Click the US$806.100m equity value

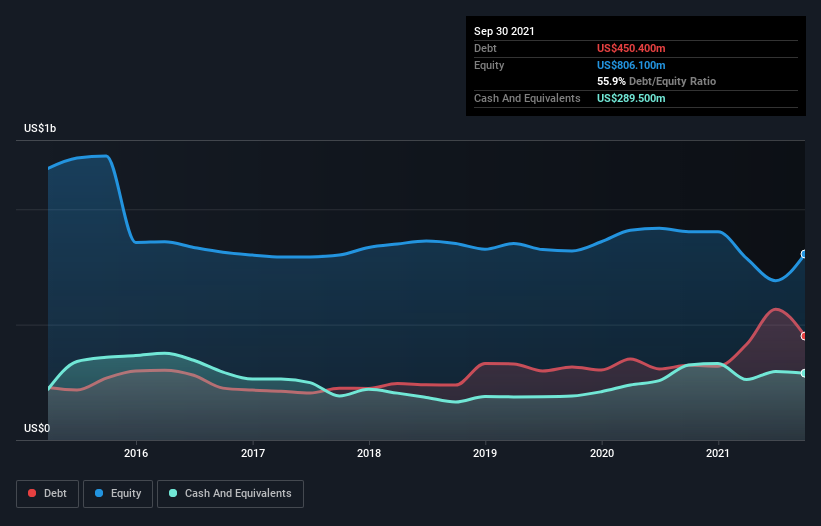pyautogui.click(x=631, y=65)
